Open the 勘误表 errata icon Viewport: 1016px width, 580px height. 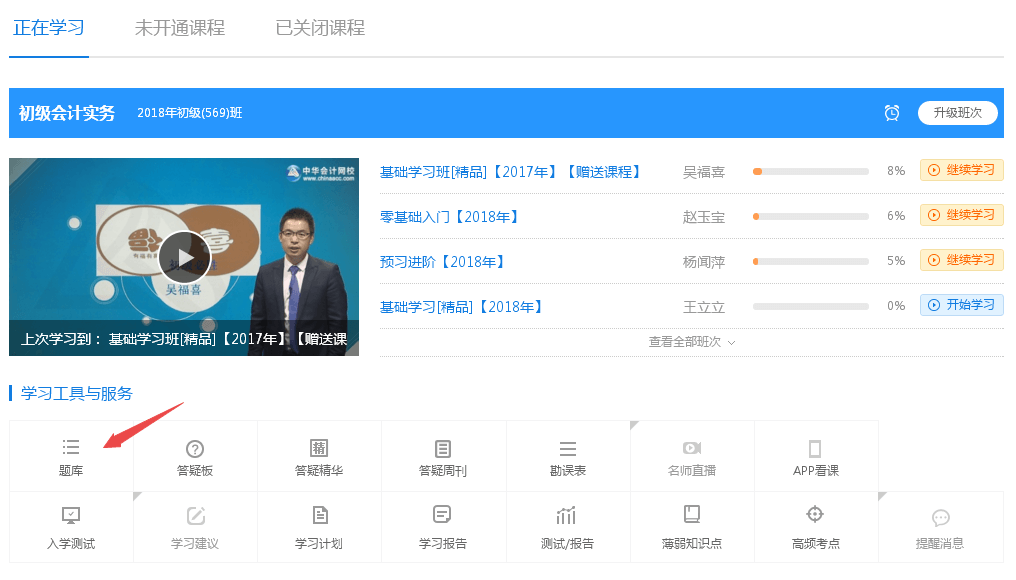click(x=567, y=449)
